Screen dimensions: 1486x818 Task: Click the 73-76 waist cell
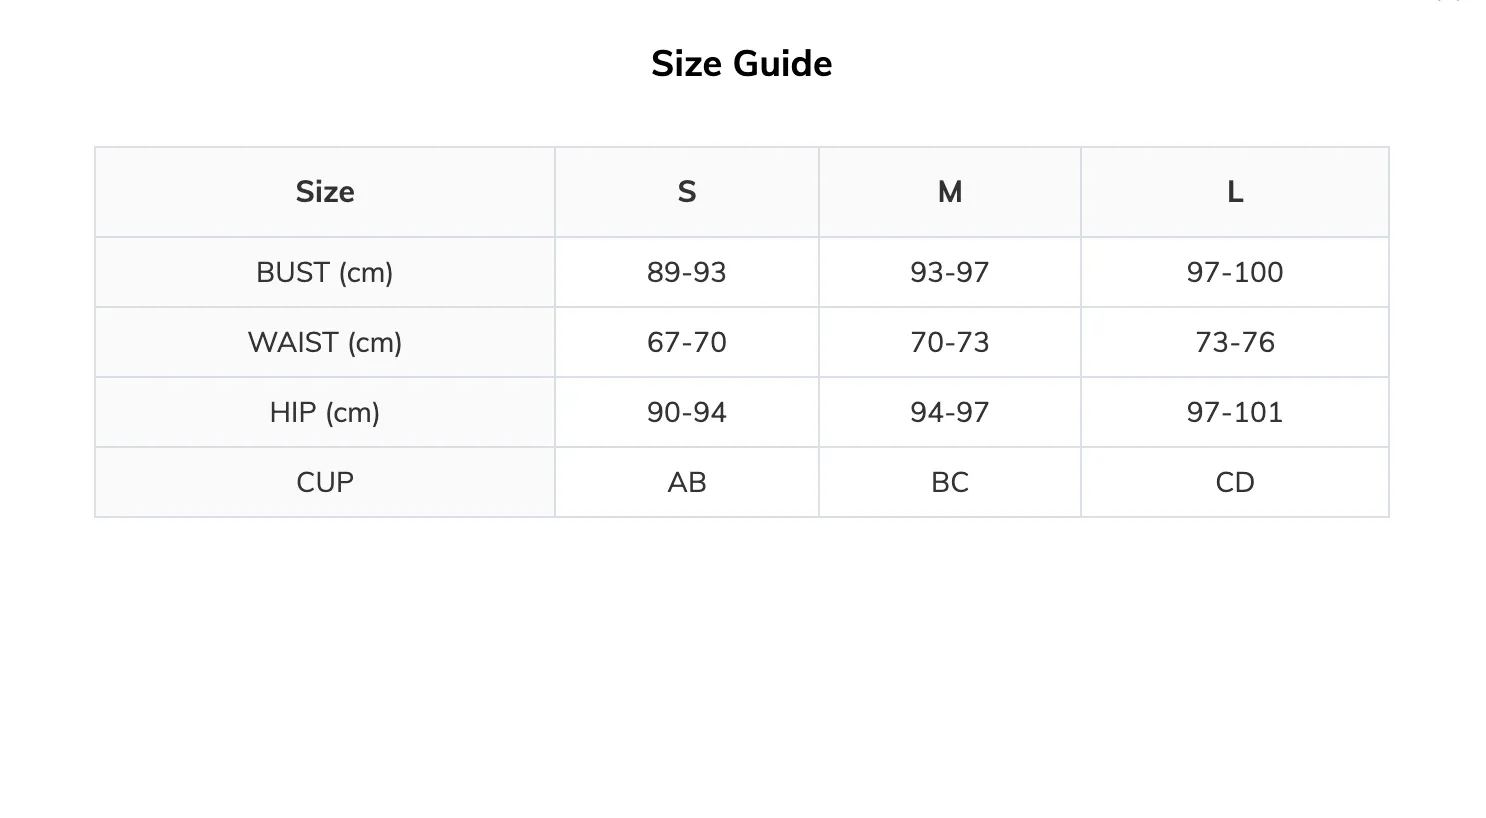(x=1235, y=342)
